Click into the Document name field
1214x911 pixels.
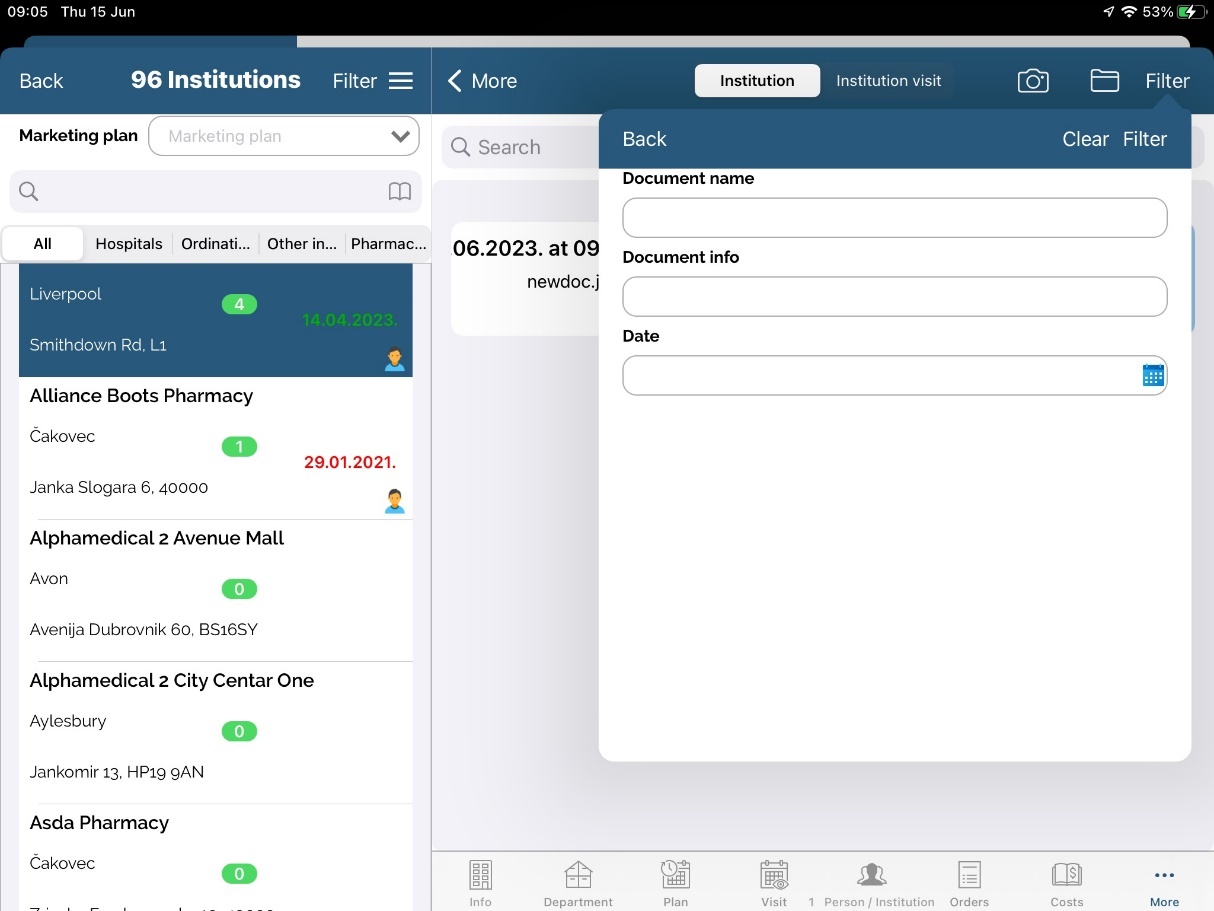tap(894, 218)
